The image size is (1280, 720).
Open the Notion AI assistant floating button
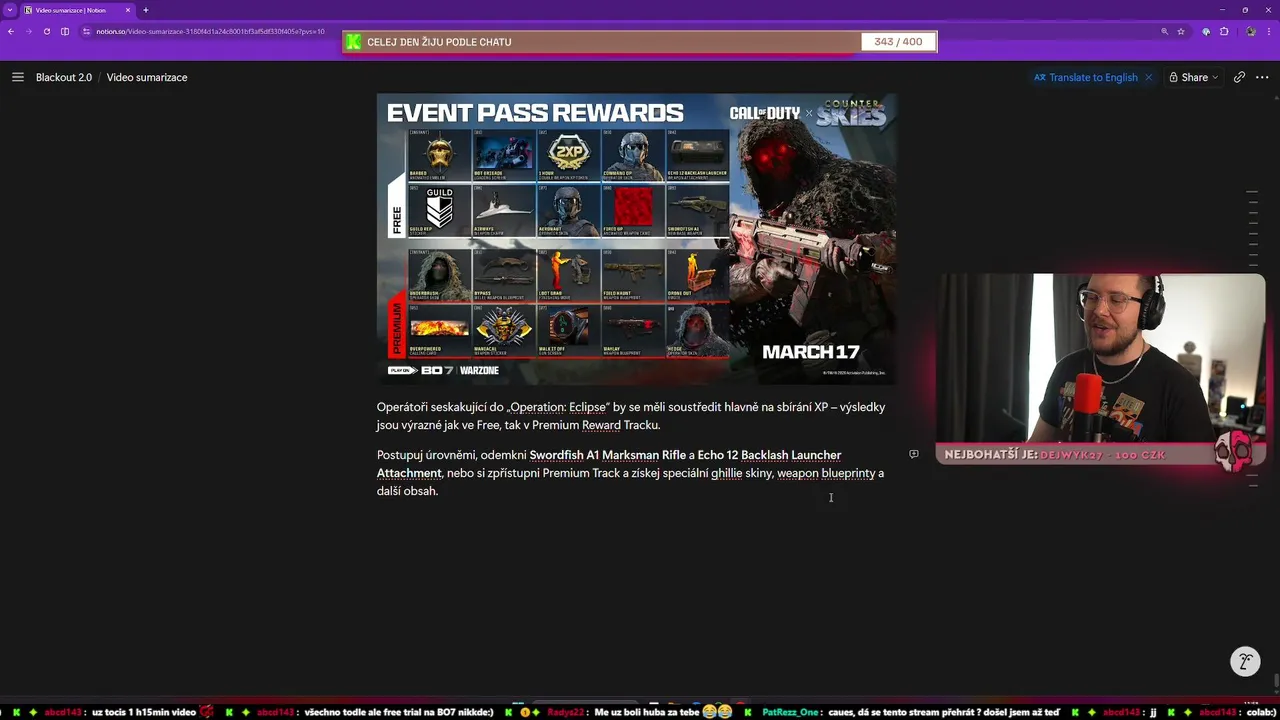point(1245,662)
